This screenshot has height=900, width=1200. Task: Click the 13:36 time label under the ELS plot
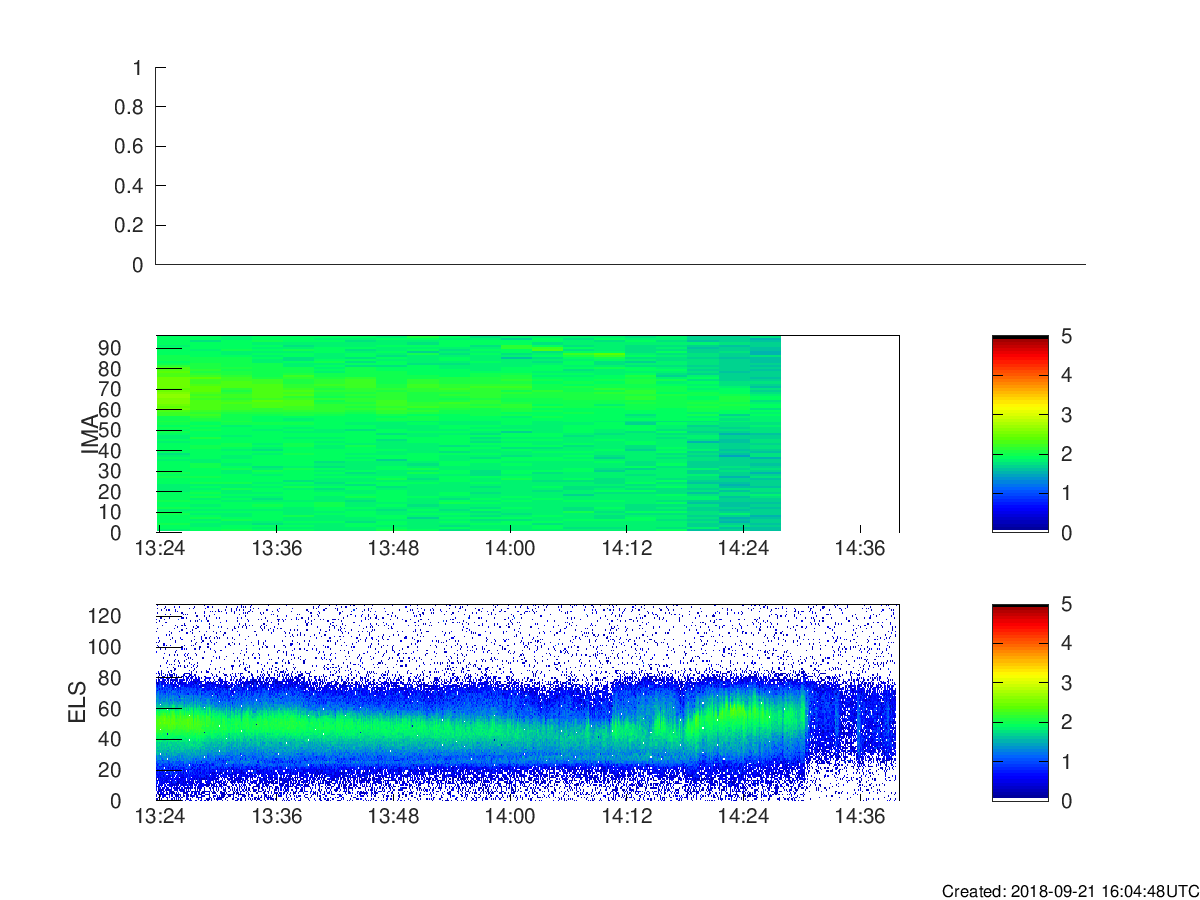tap(276, 817)
